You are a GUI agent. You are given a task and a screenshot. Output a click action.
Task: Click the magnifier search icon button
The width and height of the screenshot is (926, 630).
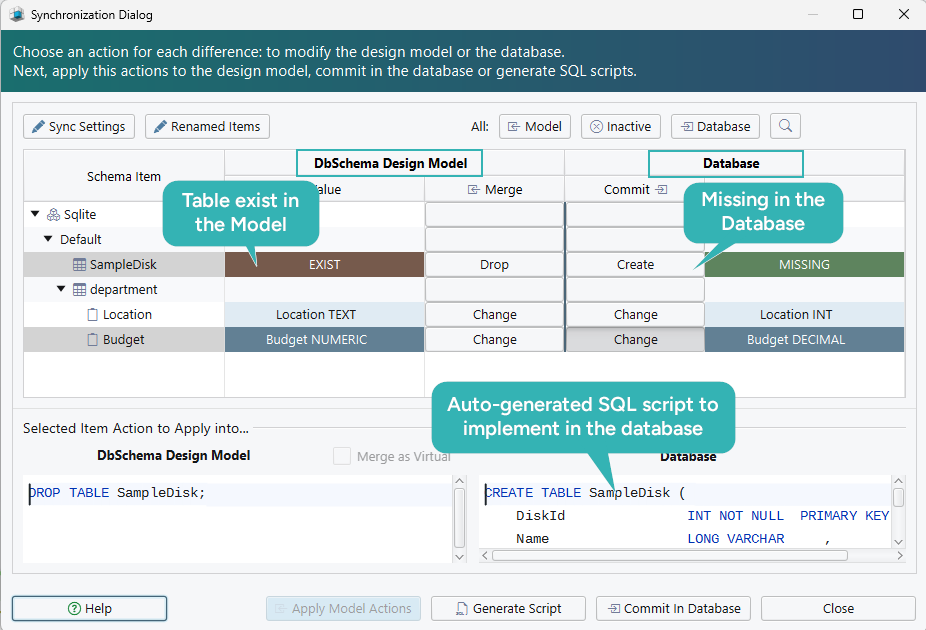785,126
